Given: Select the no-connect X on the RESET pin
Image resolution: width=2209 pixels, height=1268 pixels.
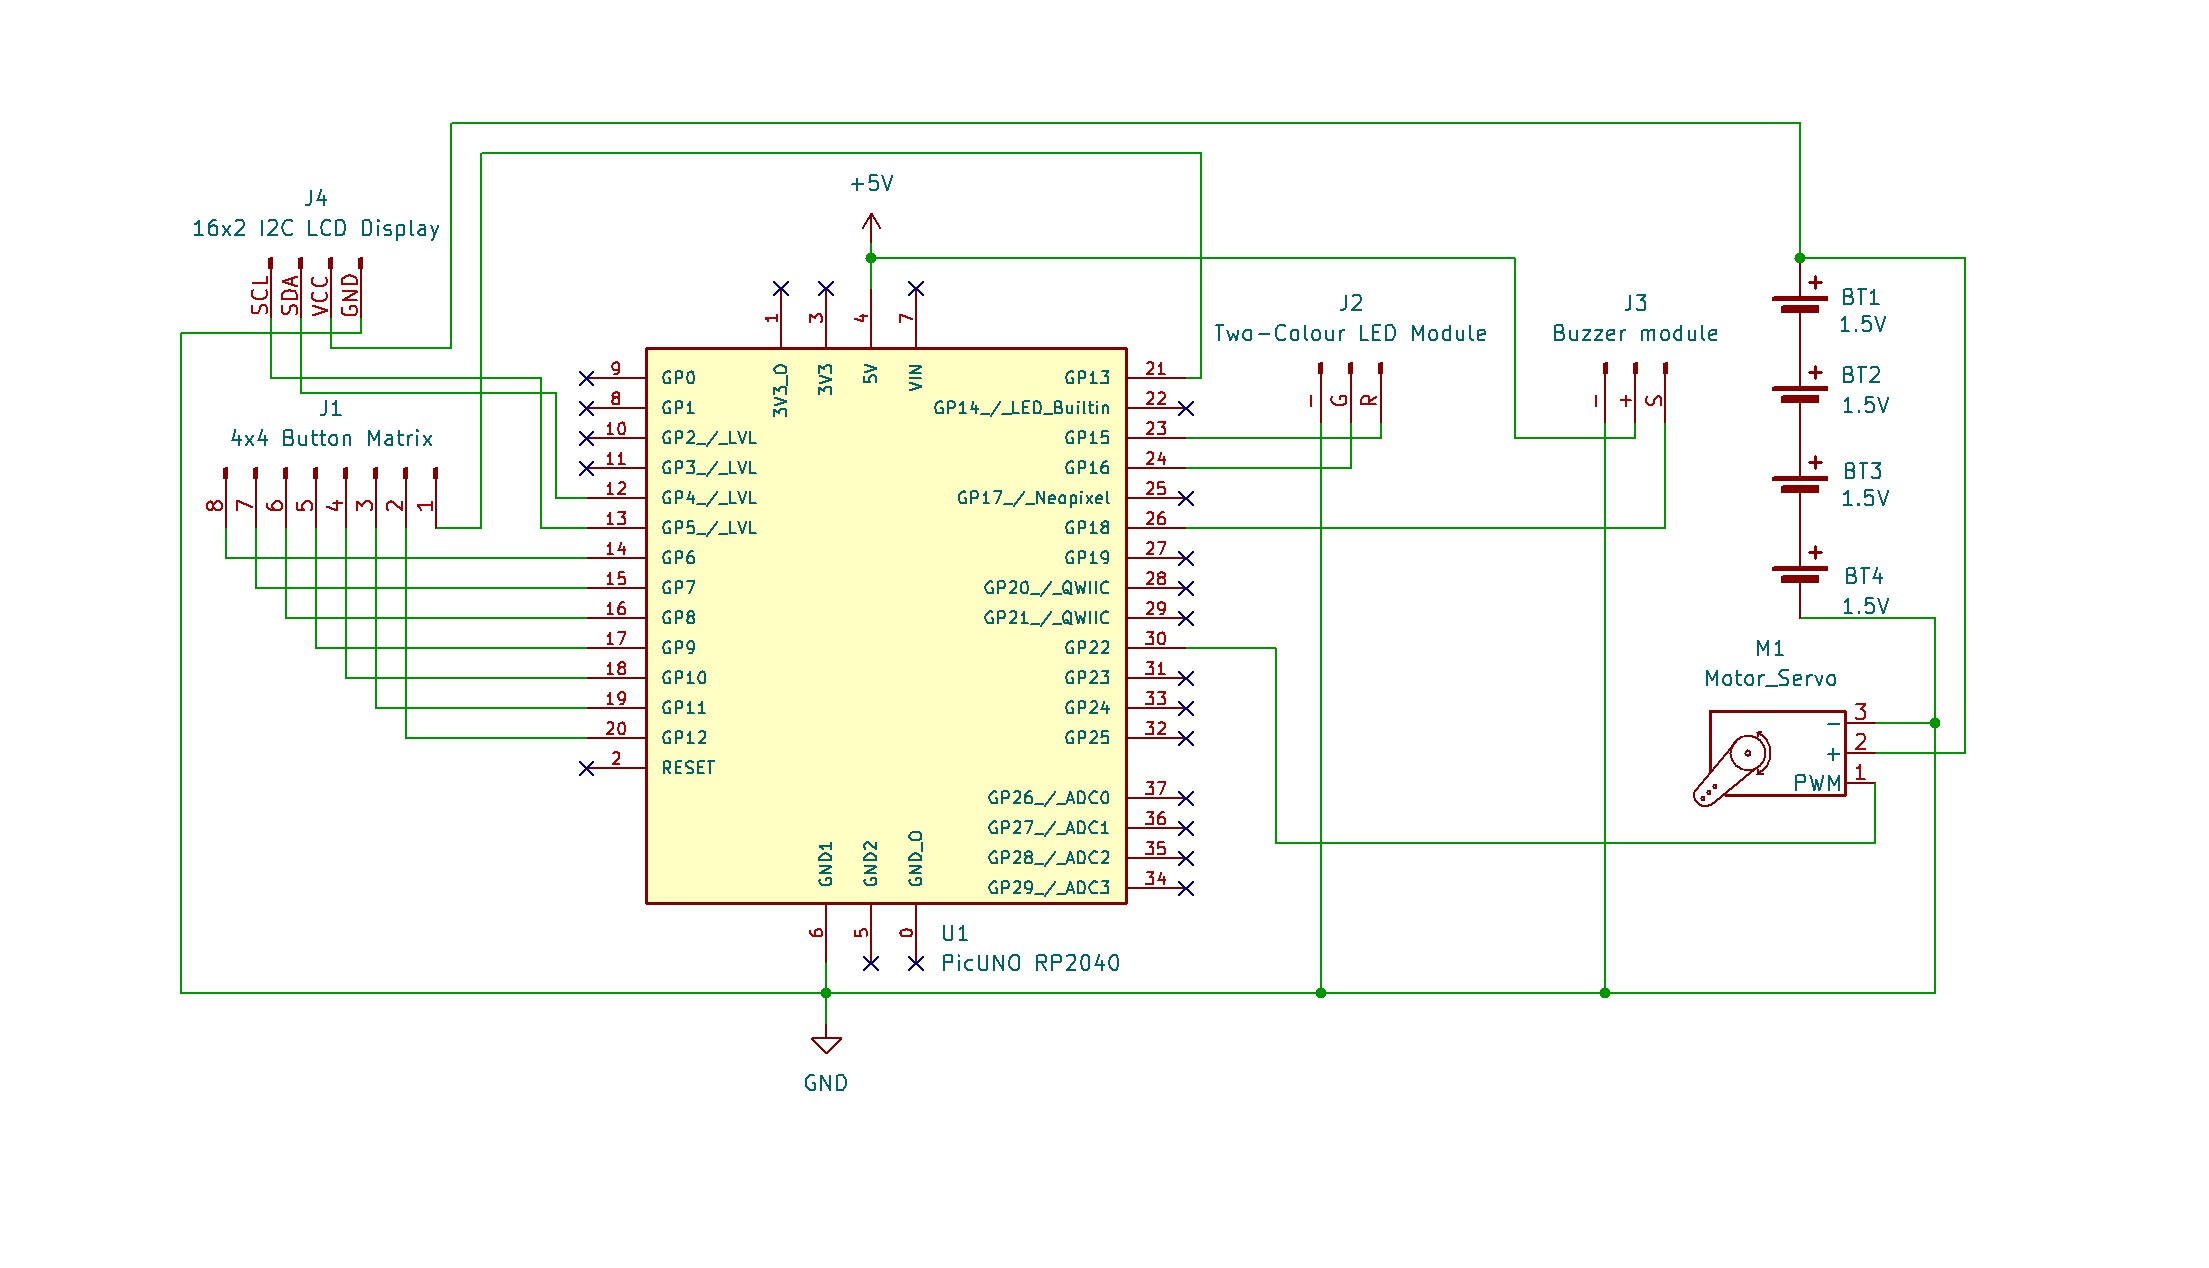Looking at the screenshot, I should (585, 767).
